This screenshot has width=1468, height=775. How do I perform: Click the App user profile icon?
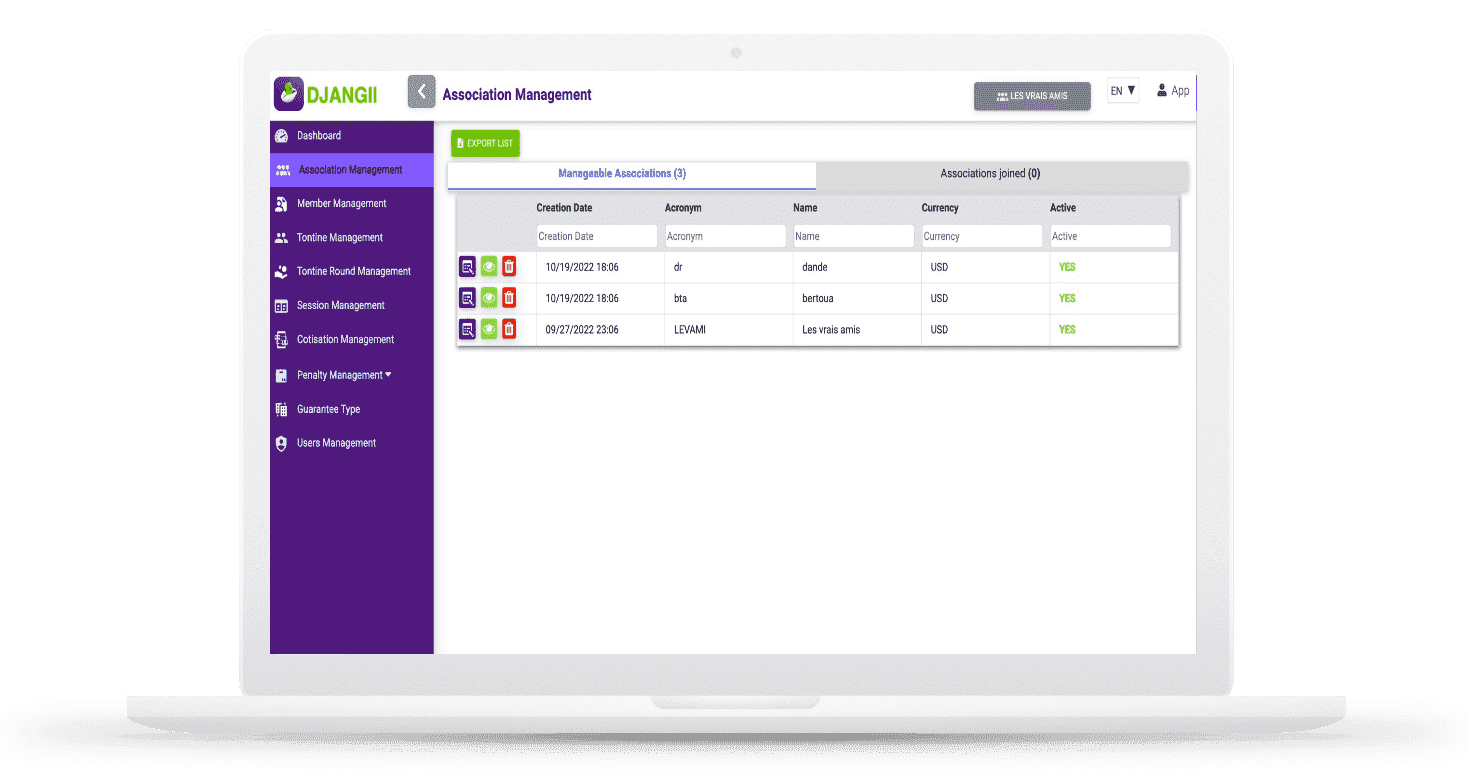coord(1162,90)
